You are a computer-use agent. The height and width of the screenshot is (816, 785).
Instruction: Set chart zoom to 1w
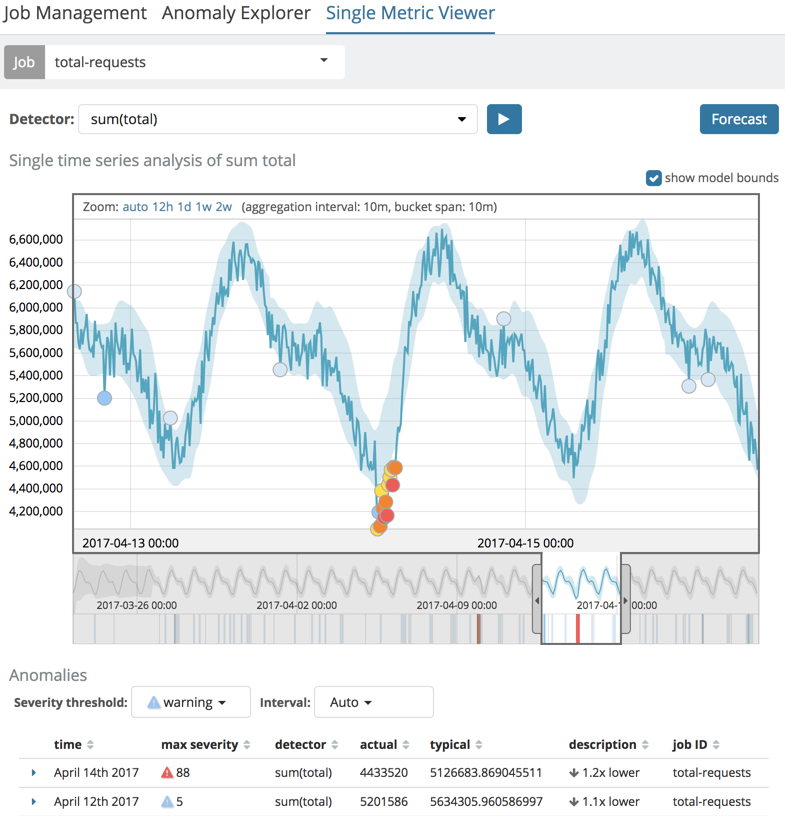(203, 207)
